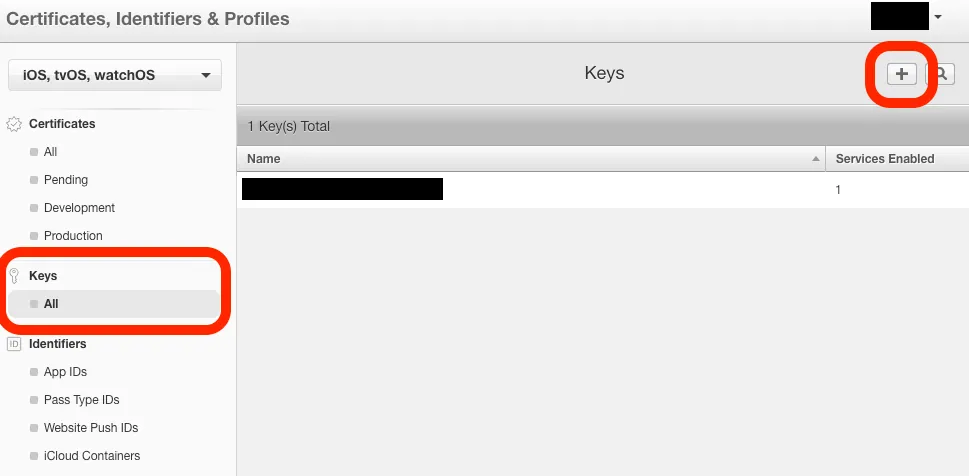This screenshot has width=969, height=476.
Task: Click the magnifier search icon
Action: click(941, 74)
